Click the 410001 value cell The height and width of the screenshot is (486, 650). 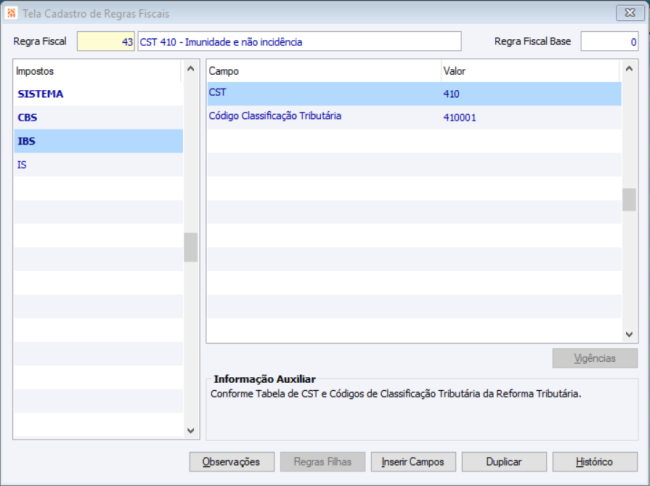531,117
